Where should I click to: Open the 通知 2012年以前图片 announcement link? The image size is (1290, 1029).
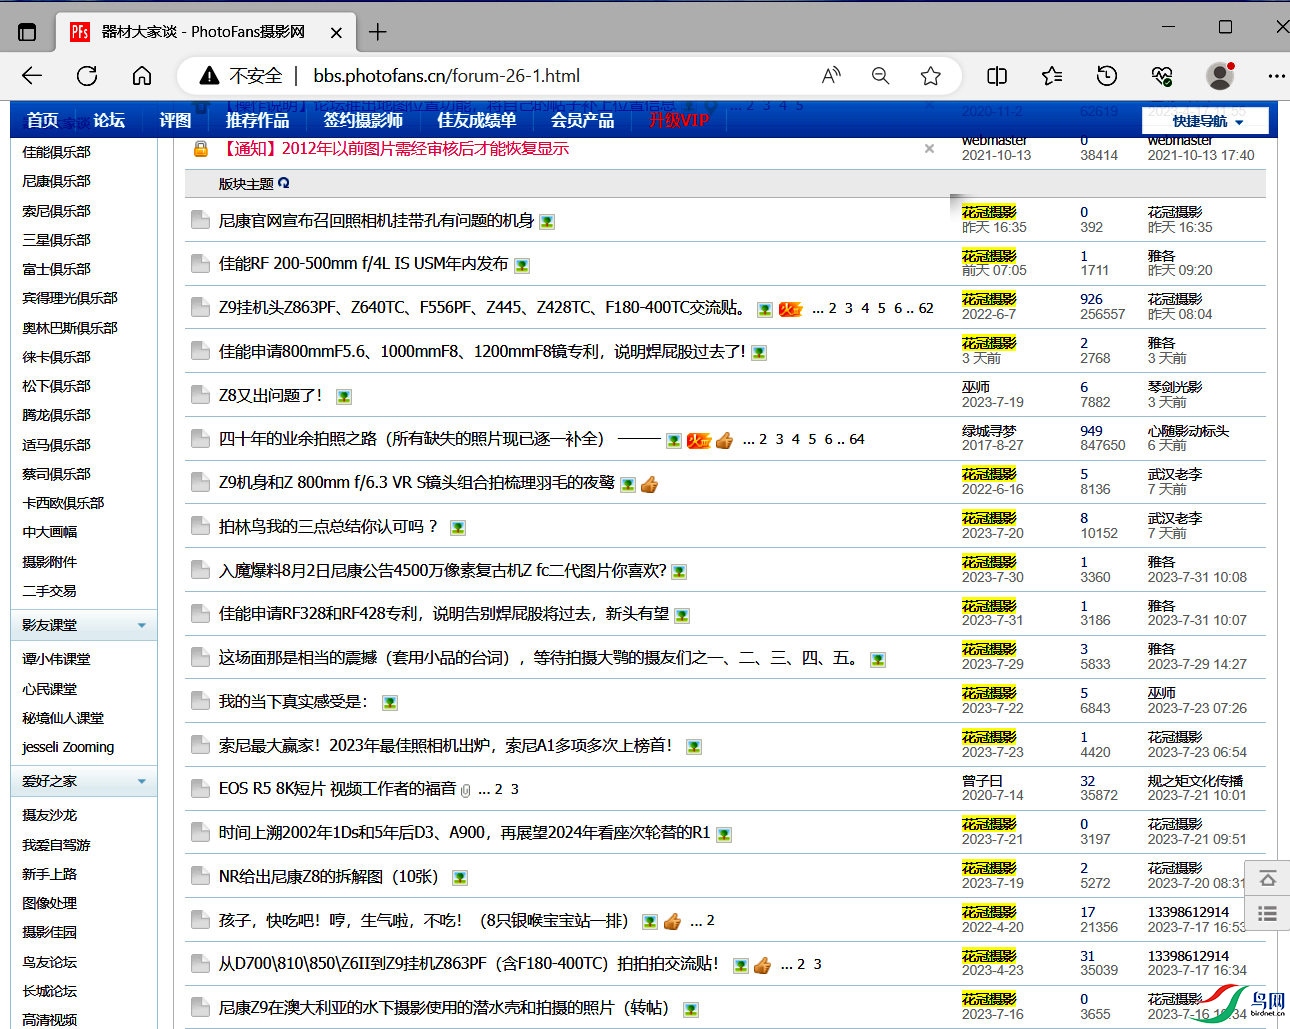click(395, 149)
